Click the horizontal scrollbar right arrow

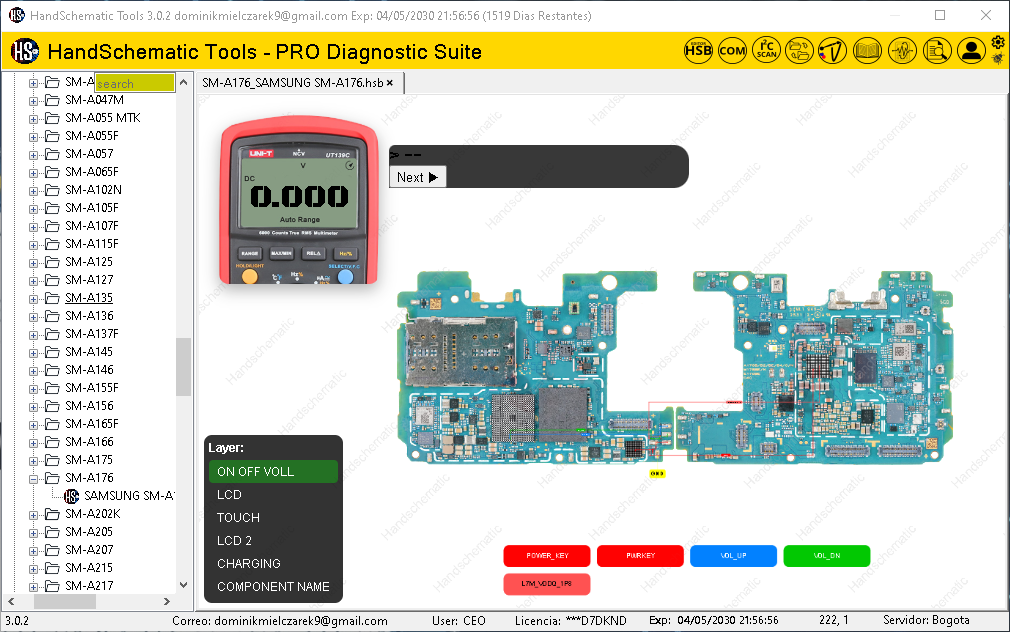pos(167,602)
